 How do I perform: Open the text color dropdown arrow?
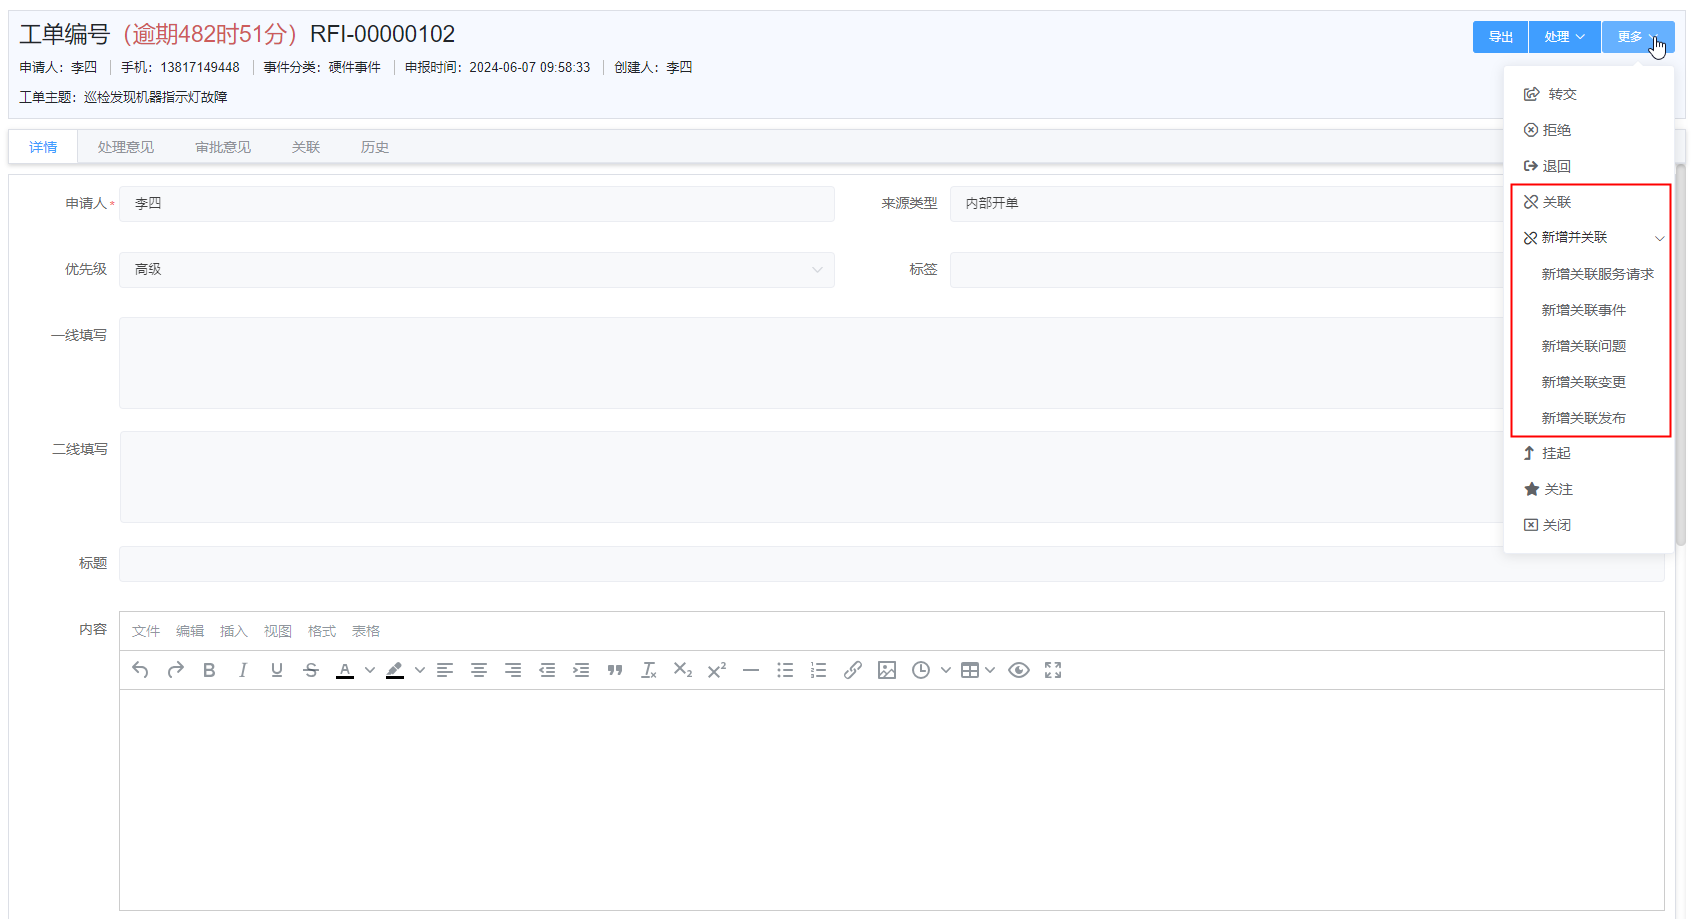pyautogui.click(x=370, y=670)
